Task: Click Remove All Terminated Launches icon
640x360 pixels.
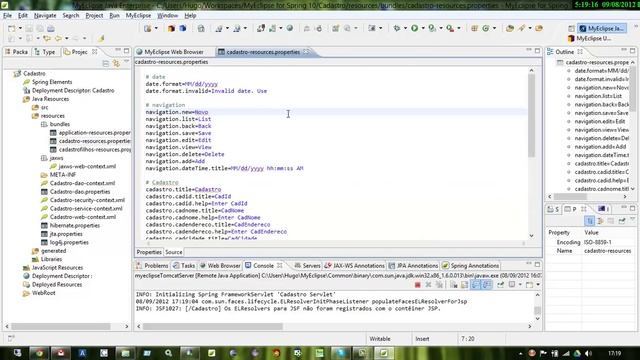Action: (439, 284)
